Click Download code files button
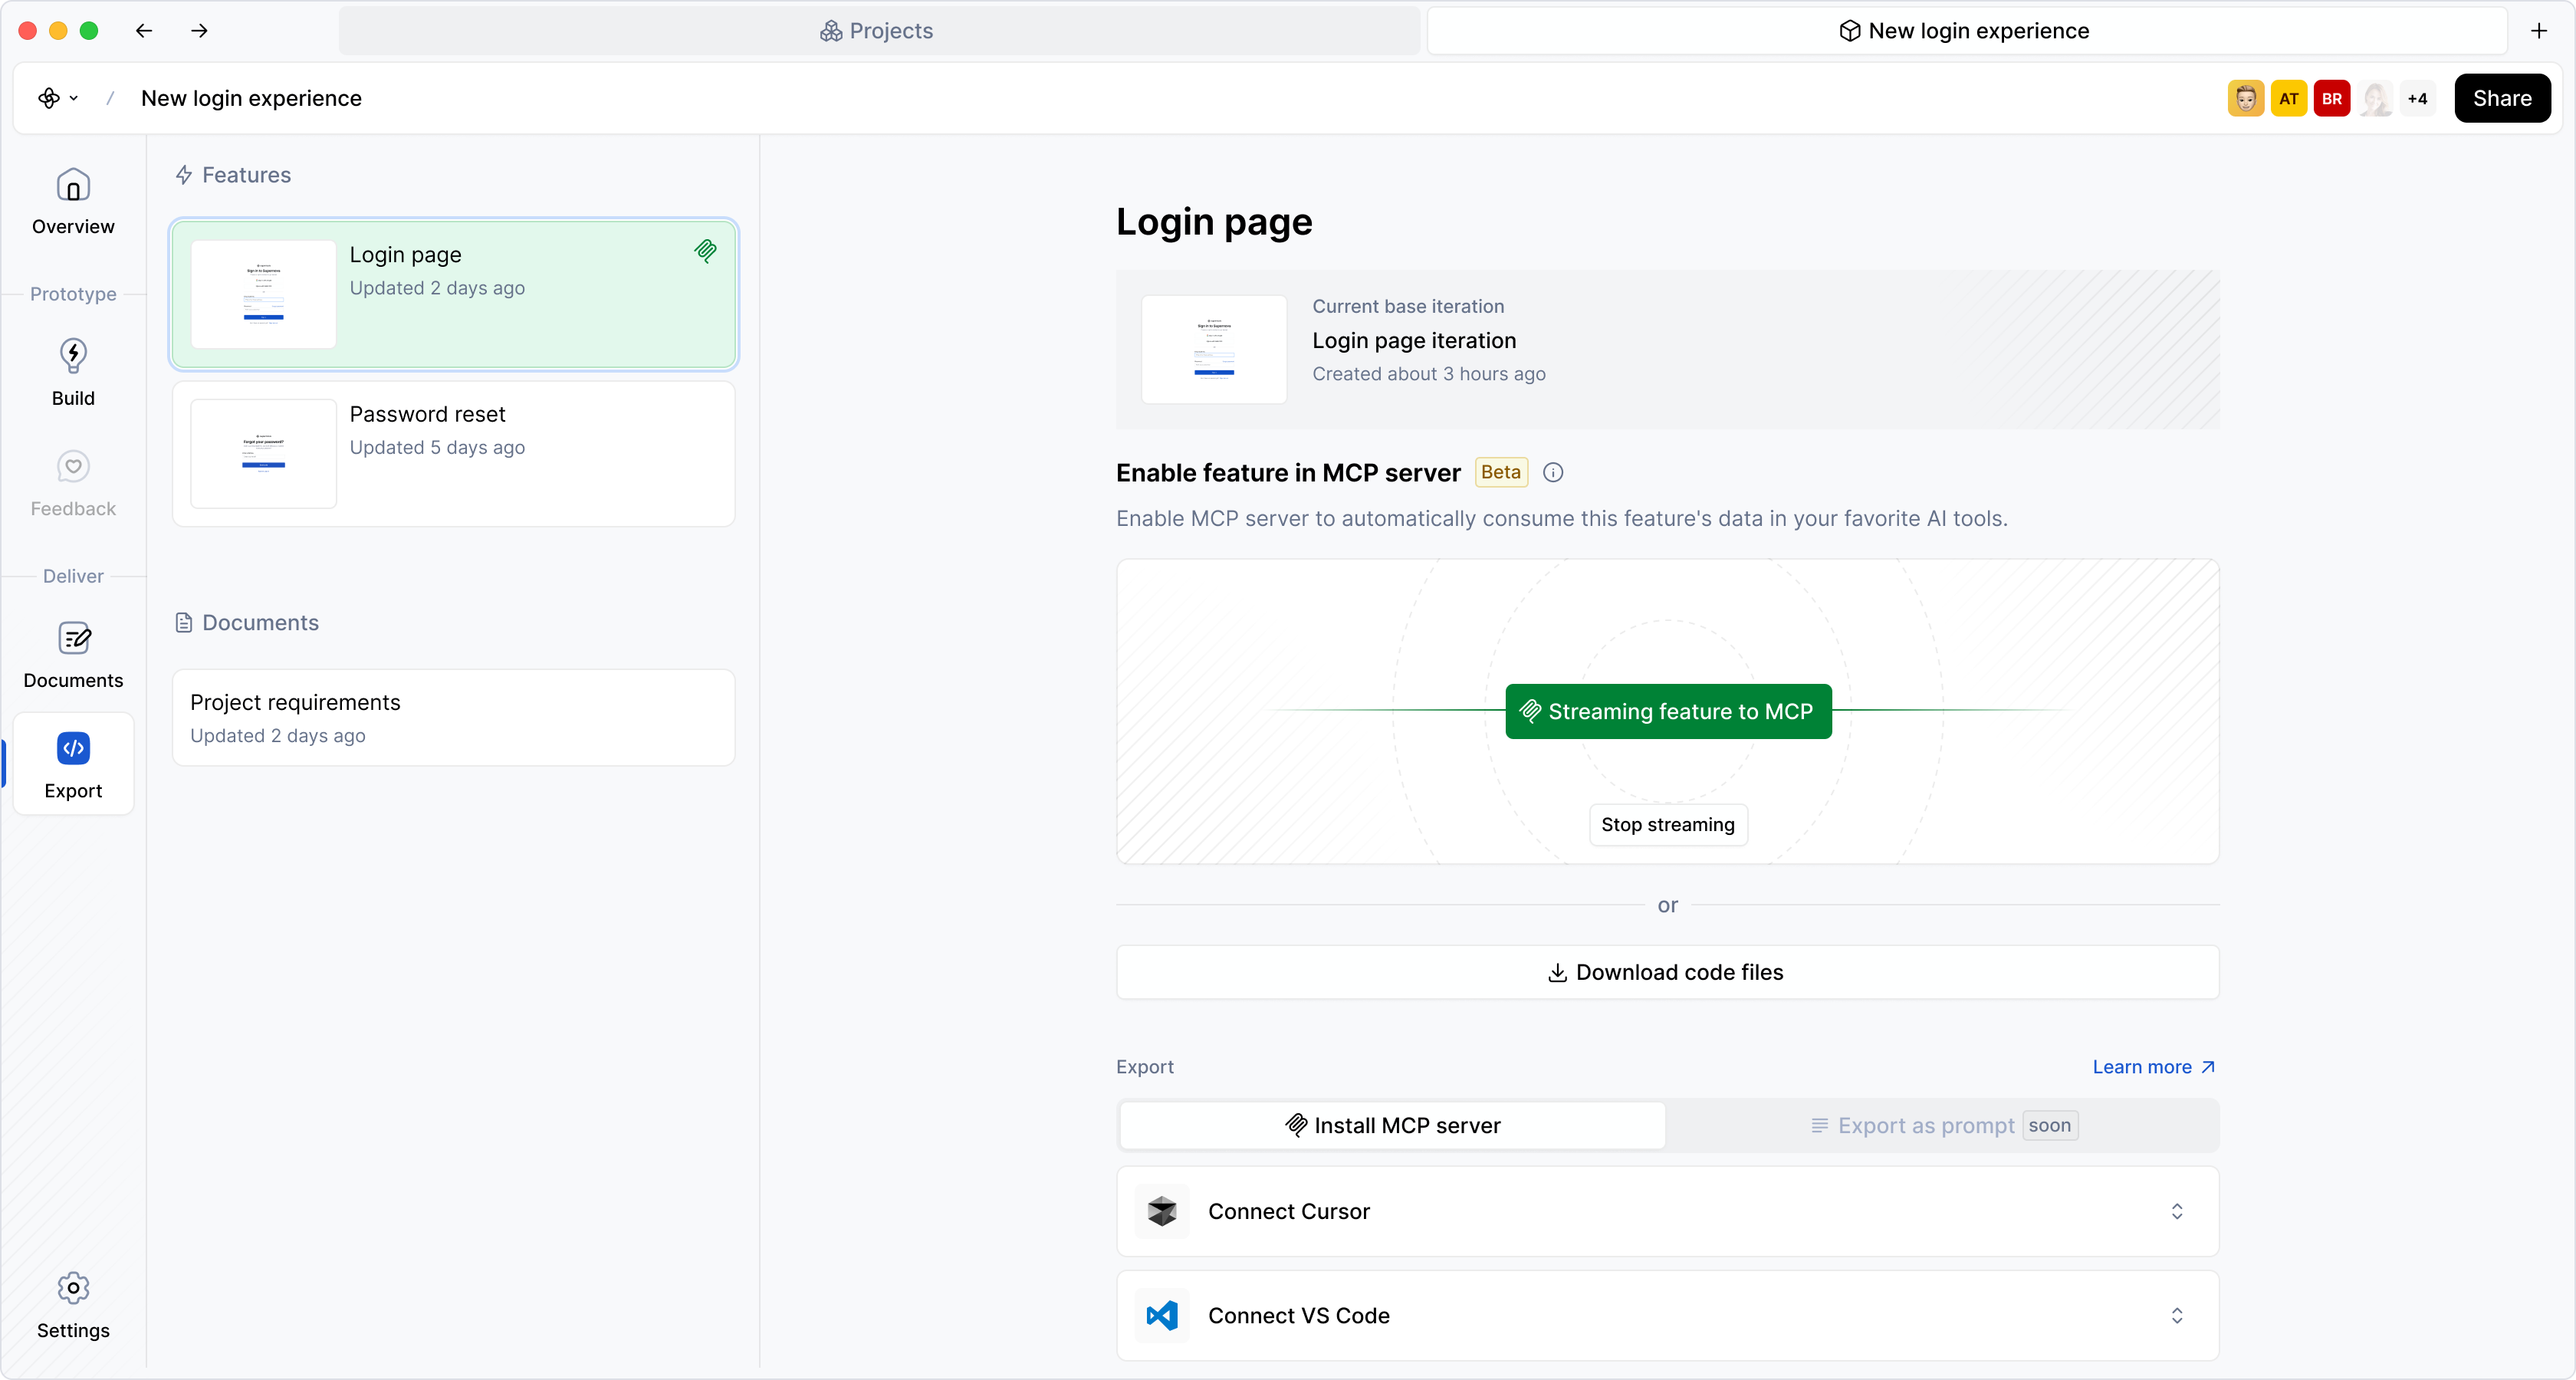The image size is (2576, 1380). click(x=1667, y=973)
